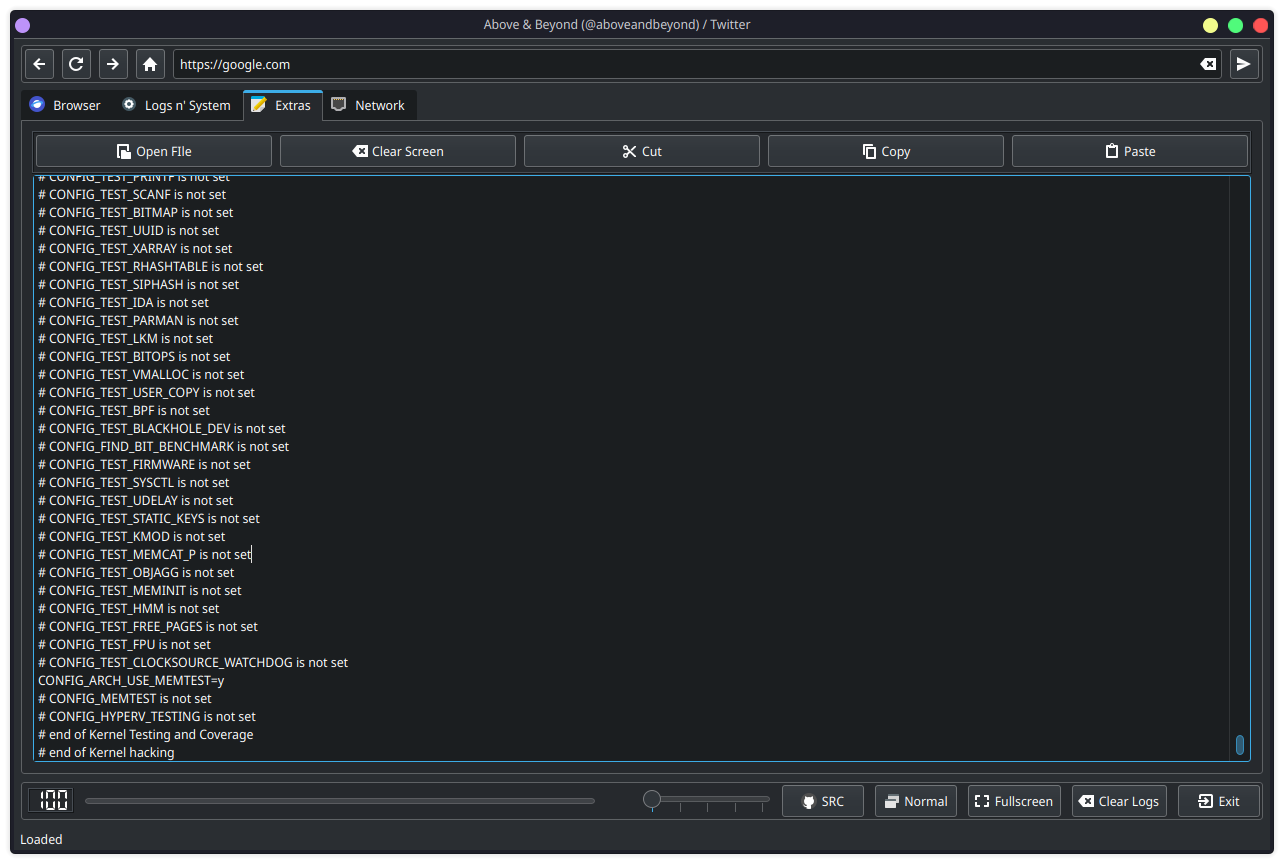
Task: Switch to the Network tab
Action: [369, 105]
